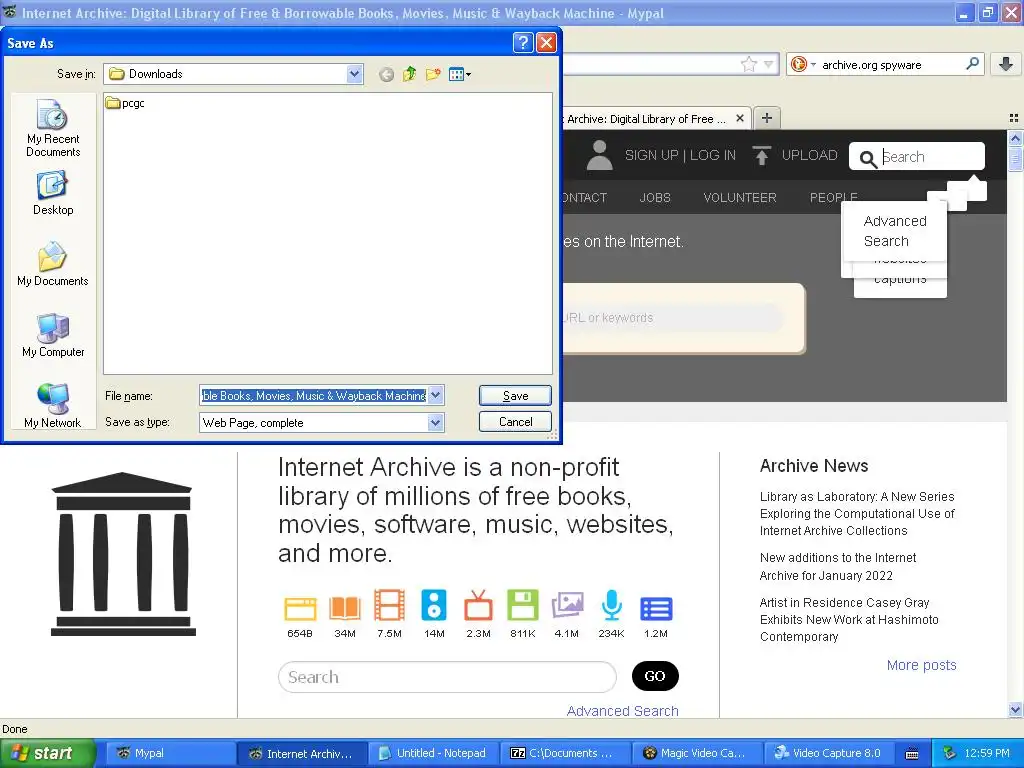
Task: Open New additions January 2022 article
Action: click(838, 566)
